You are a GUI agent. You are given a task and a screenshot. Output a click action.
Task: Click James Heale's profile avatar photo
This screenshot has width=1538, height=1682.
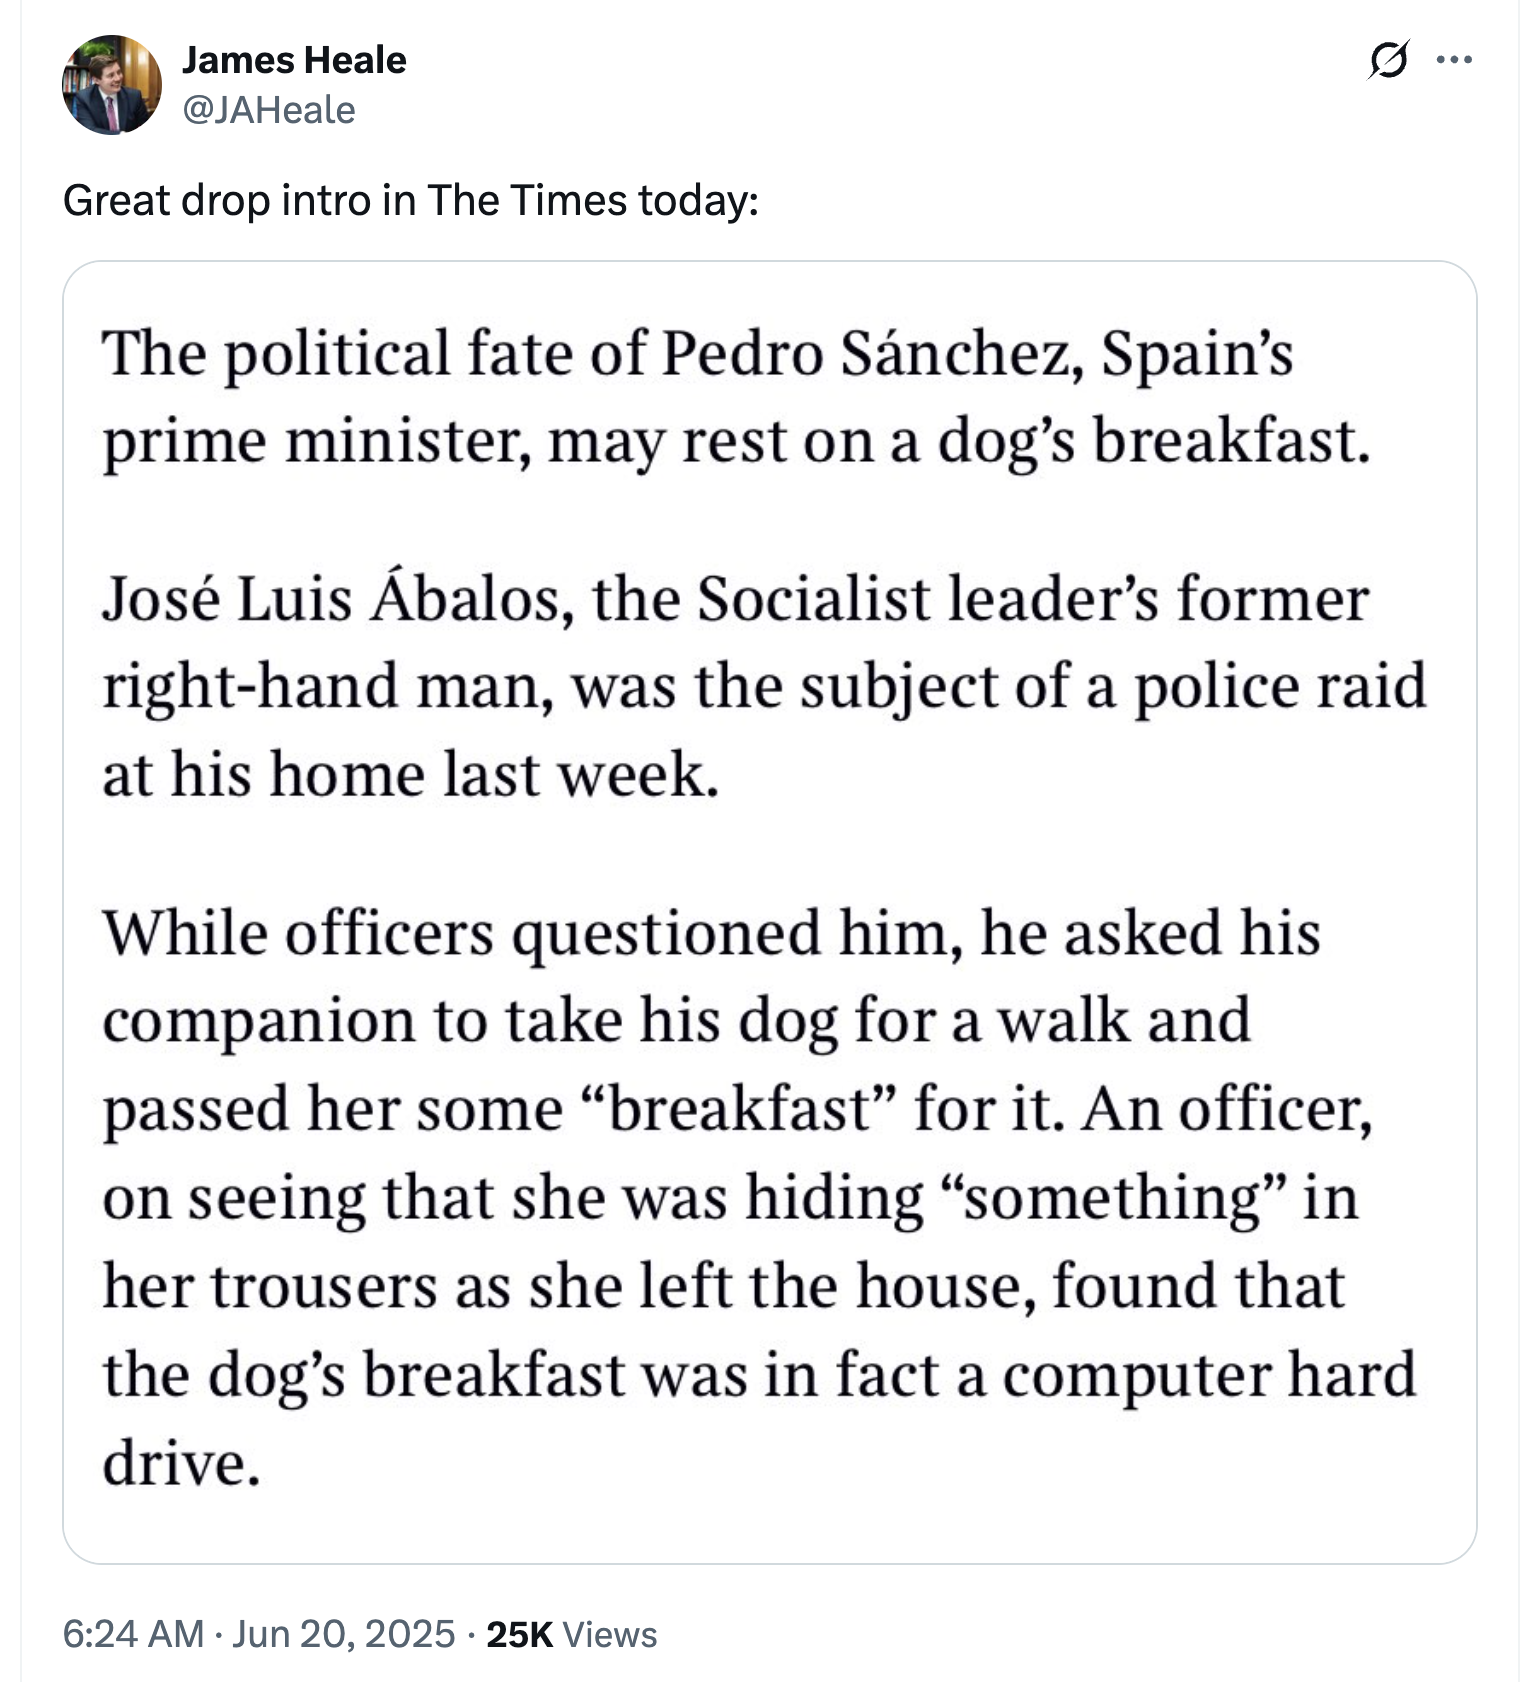coord(111,85)
